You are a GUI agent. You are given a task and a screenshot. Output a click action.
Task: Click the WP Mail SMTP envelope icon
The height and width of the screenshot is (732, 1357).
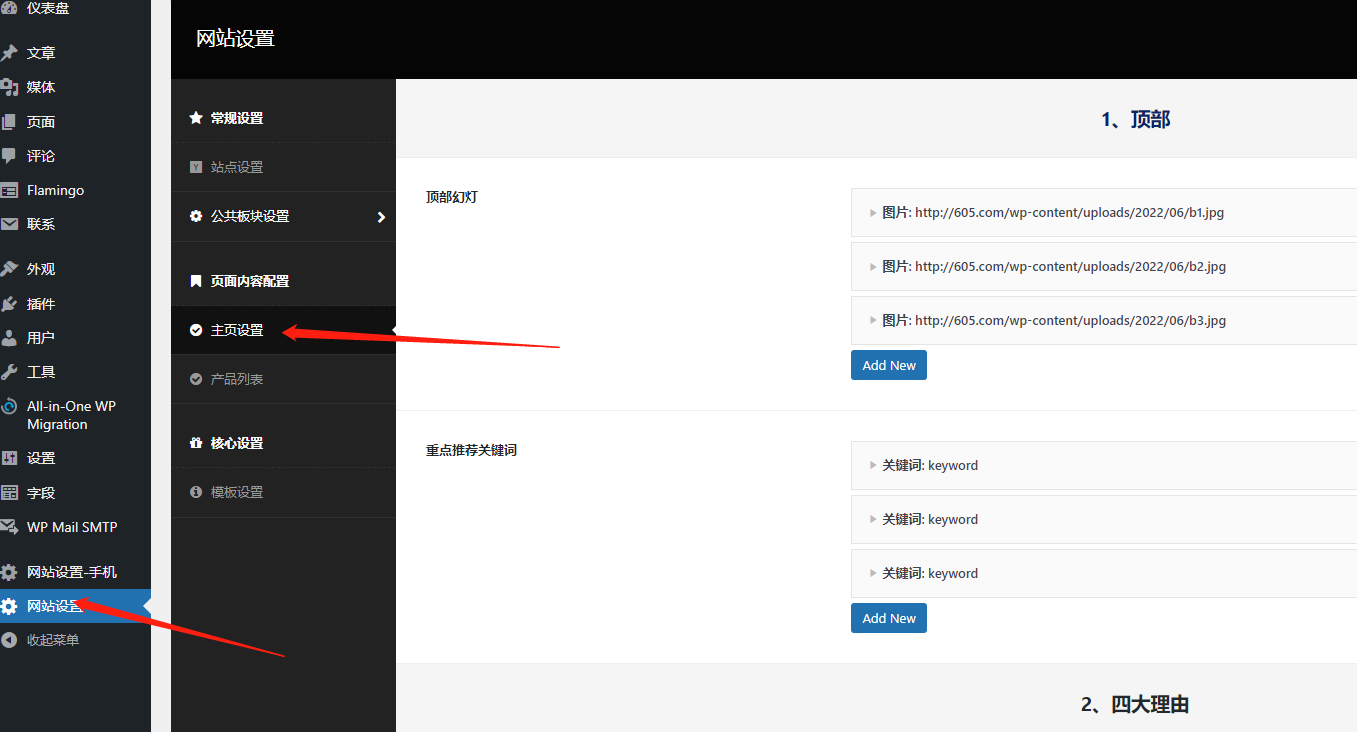[9, 527]
